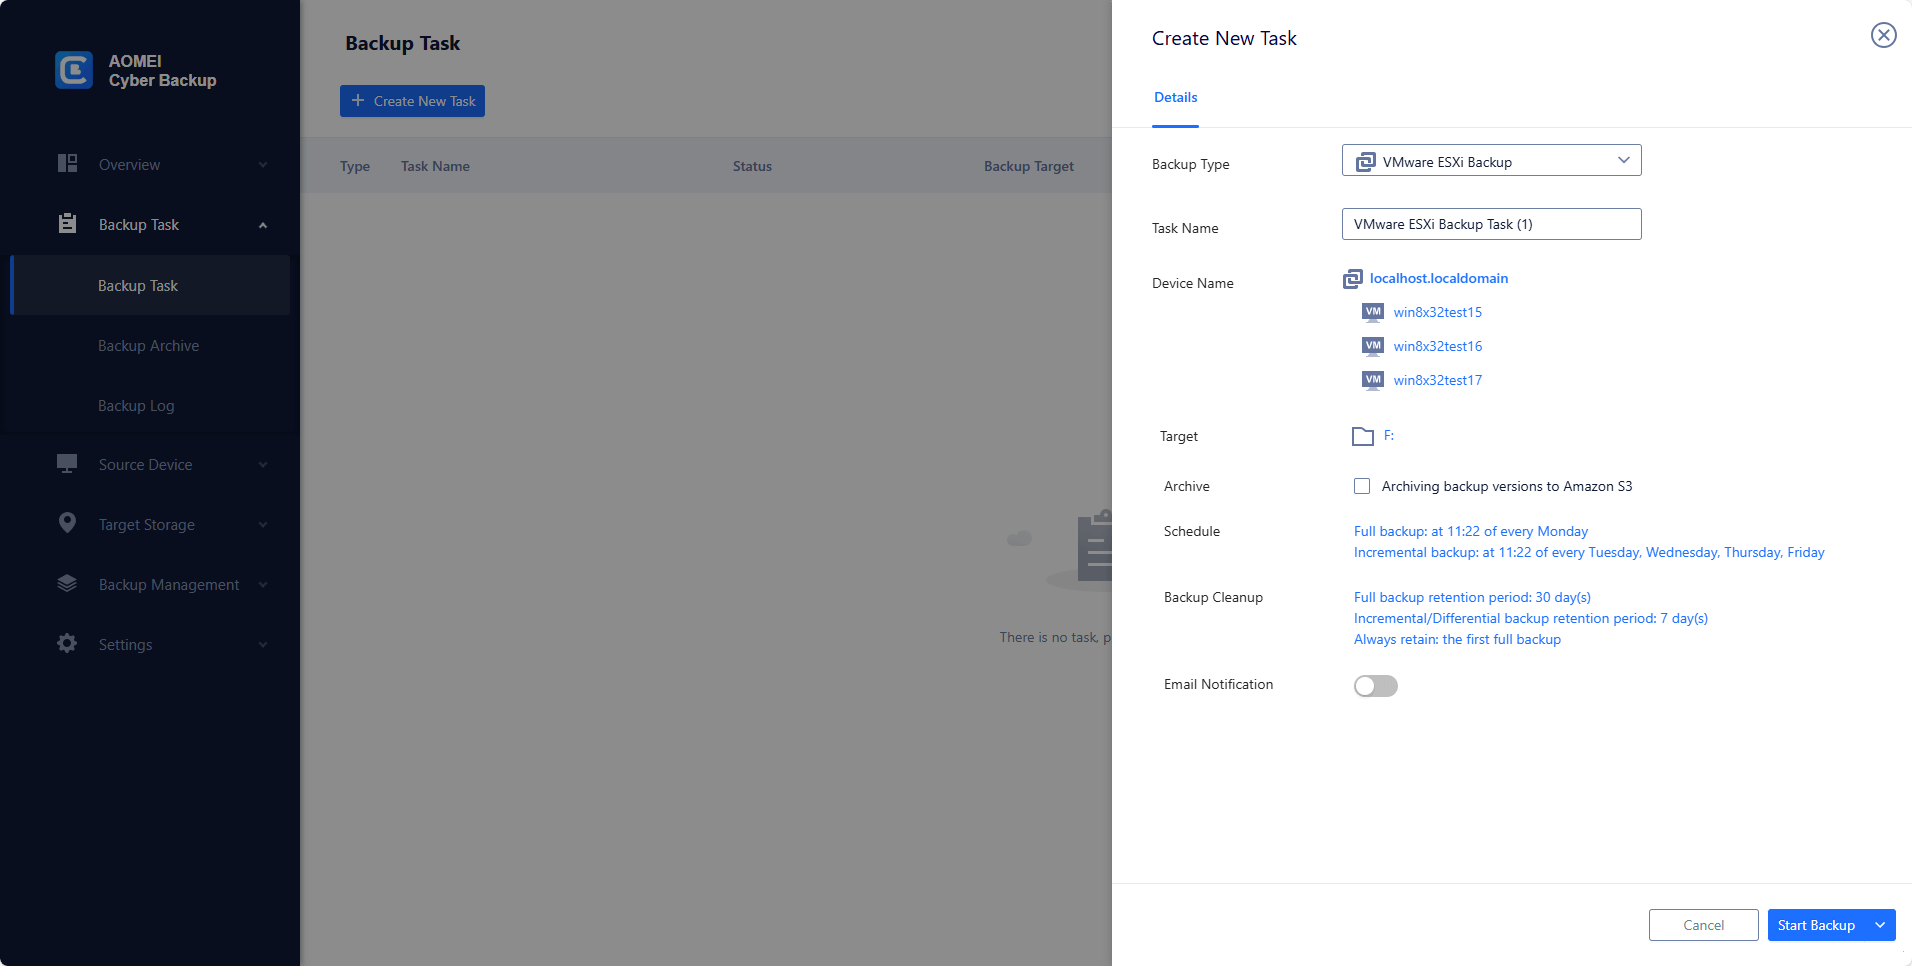Click the Backup Task clipboard icon in sidebar

tap(67, 223)
